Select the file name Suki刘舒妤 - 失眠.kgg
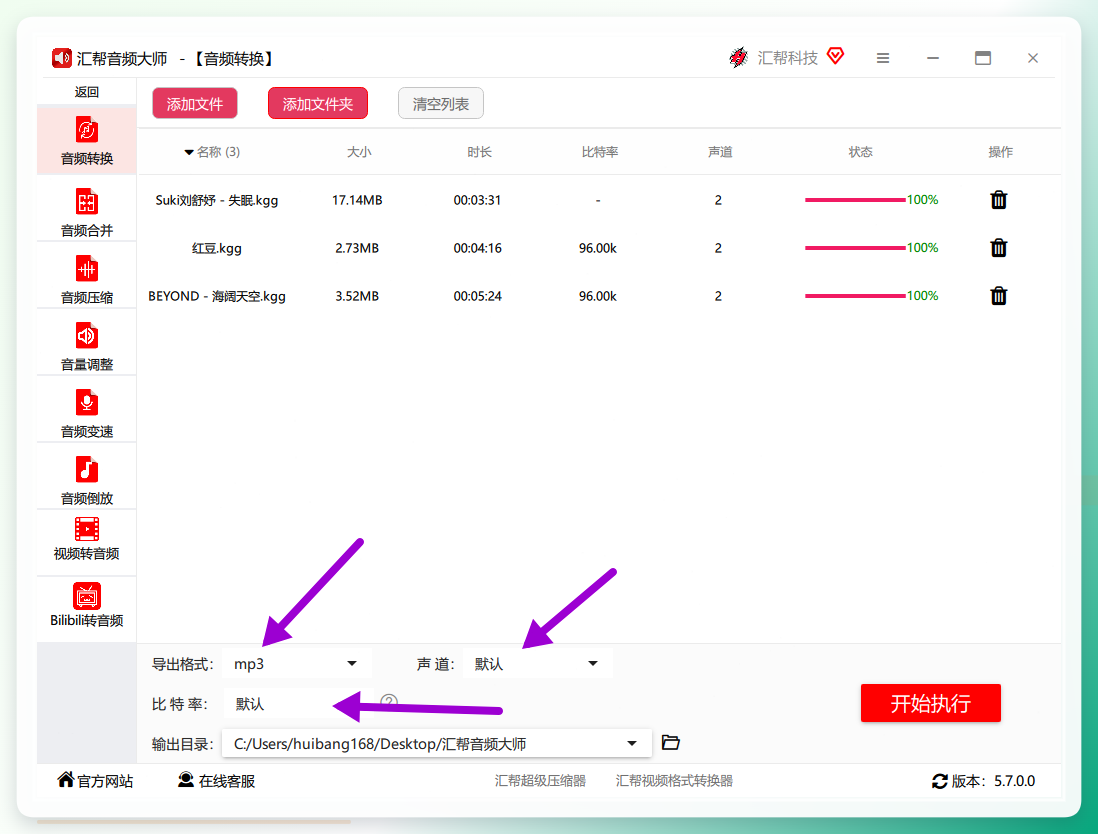 (x=217, y=200)
